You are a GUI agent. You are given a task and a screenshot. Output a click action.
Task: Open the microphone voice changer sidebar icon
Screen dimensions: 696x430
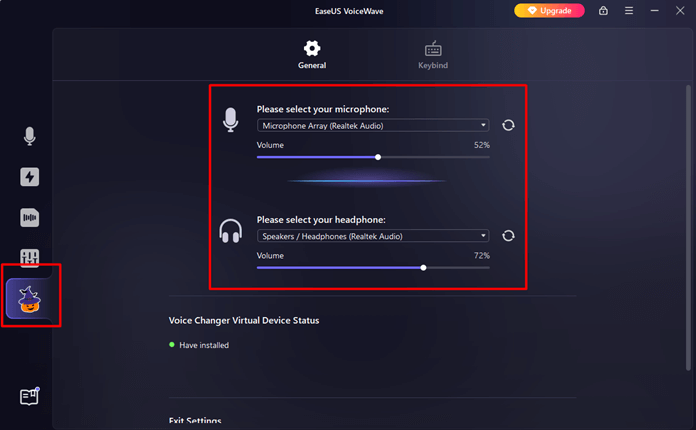point(30,136)
